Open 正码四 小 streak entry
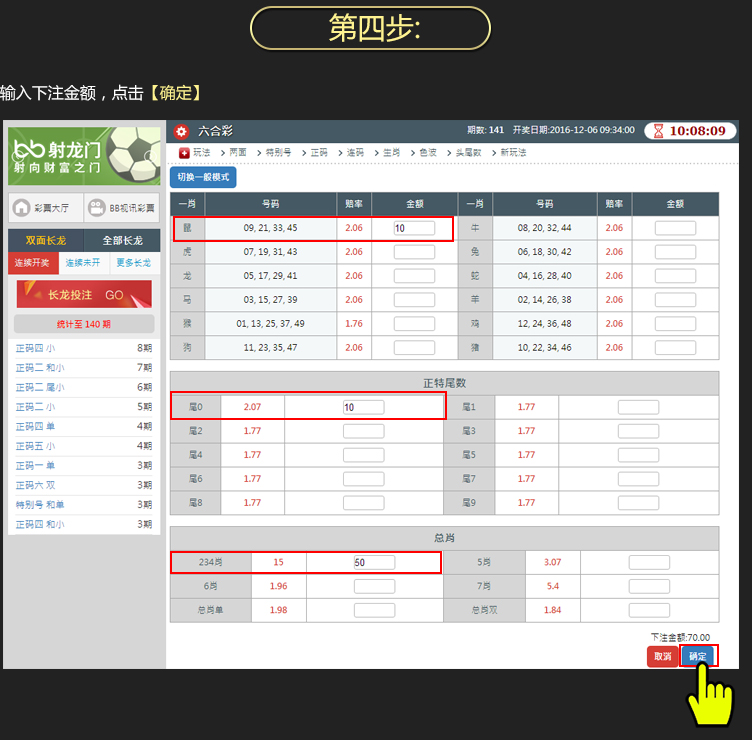 click(36, 348)
